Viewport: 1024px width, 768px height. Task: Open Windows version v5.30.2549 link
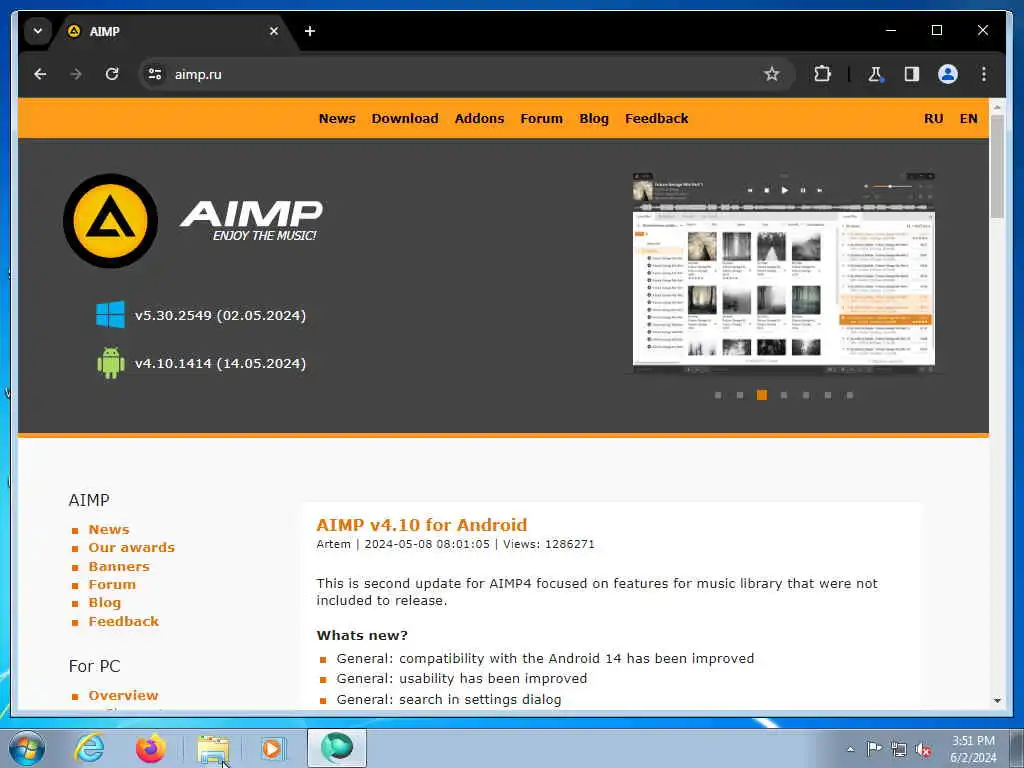click(x=220, y=315)
